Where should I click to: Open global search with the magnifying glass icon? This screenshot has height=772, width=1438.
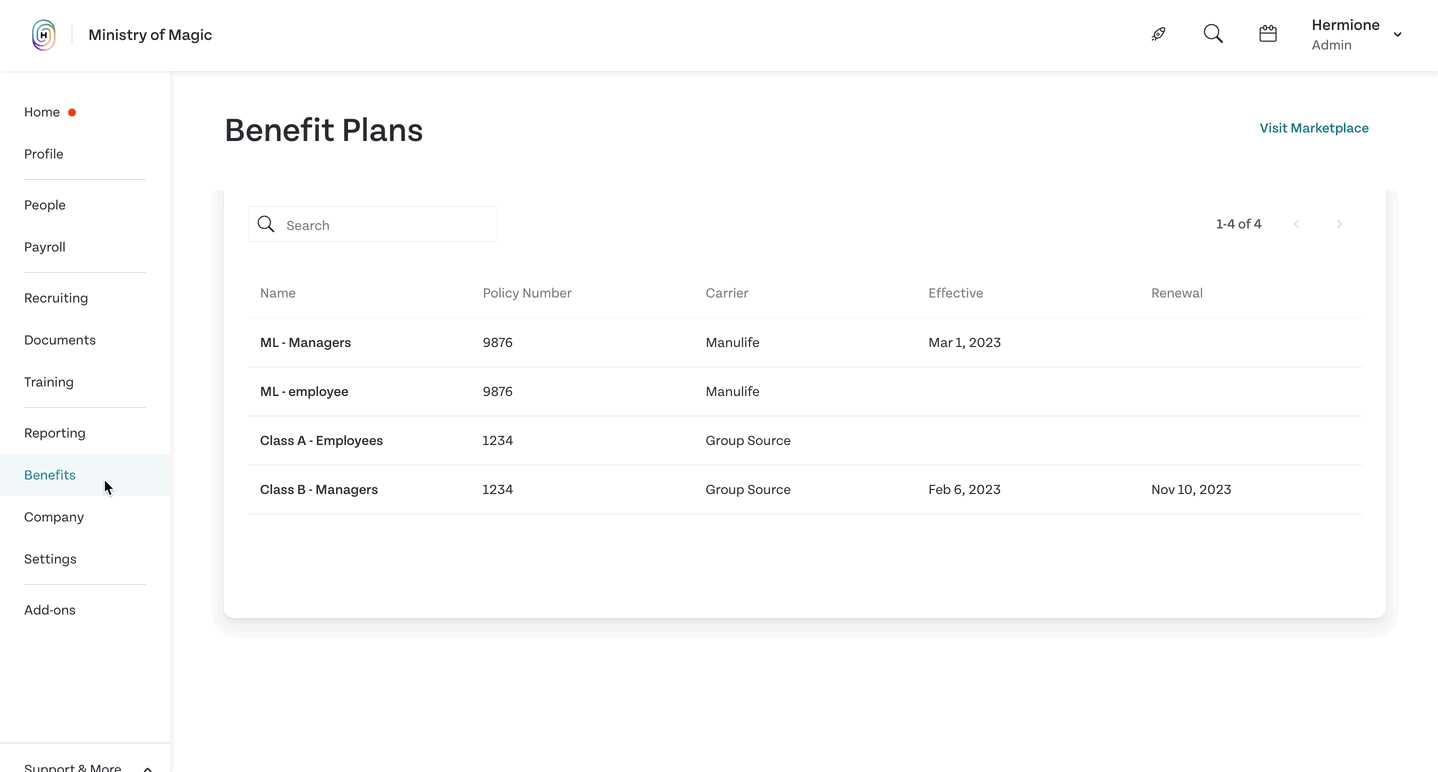point(1213,33)
